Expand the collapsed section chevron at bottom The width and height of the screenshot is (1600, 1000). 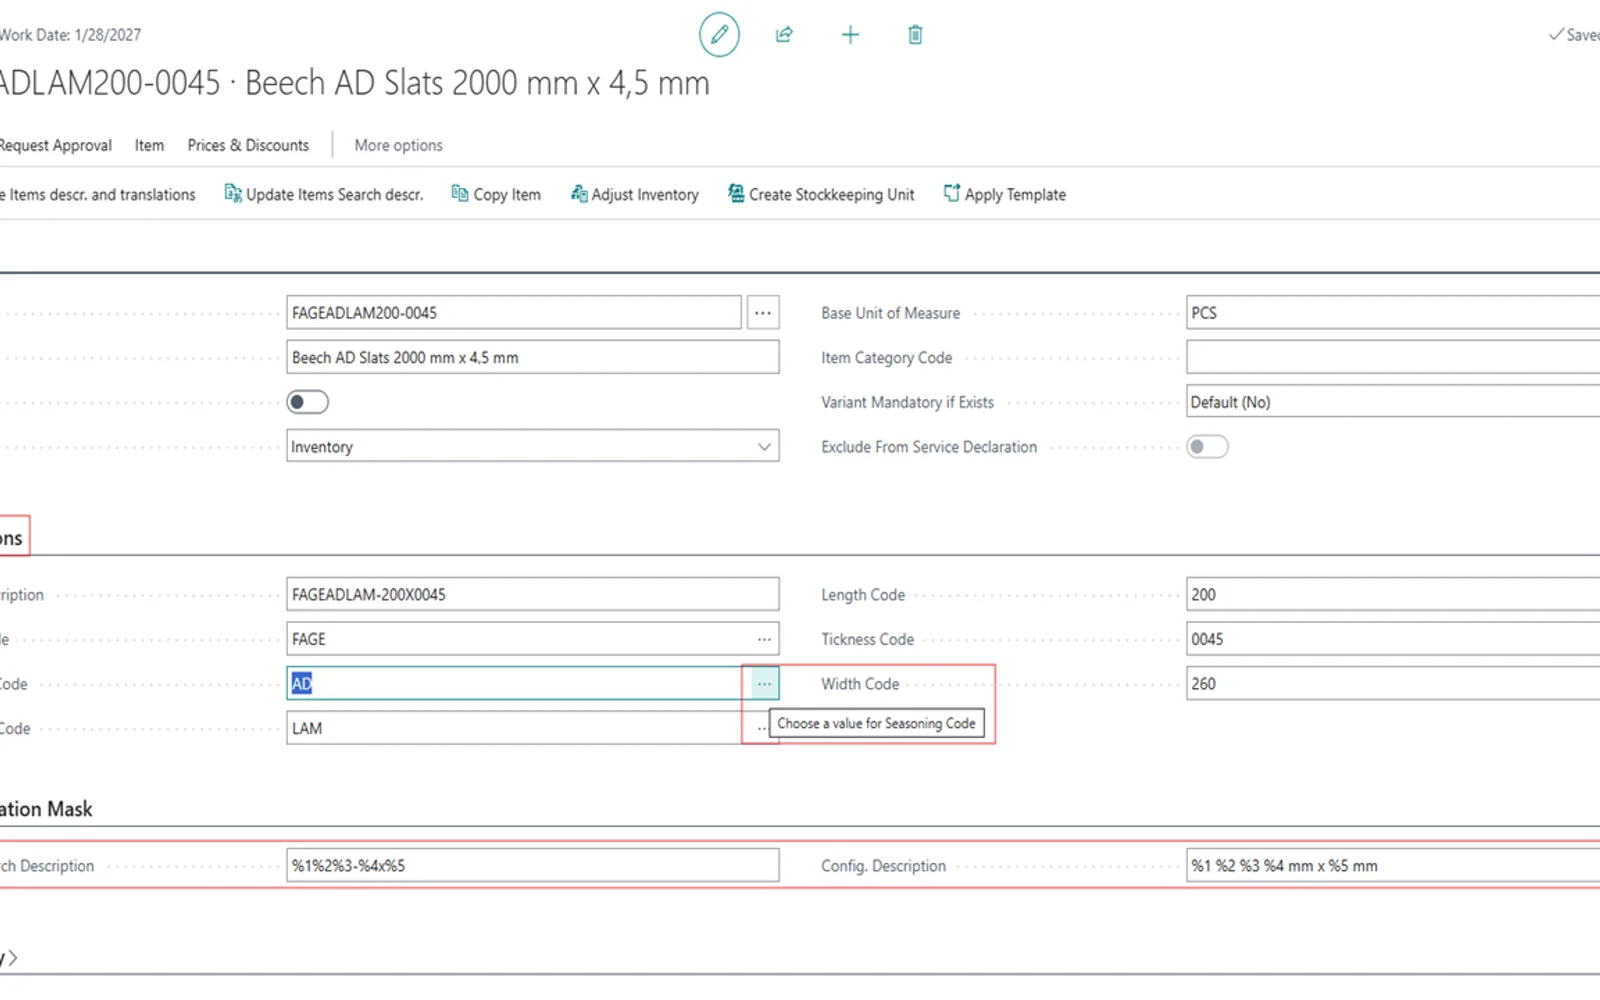12,957
